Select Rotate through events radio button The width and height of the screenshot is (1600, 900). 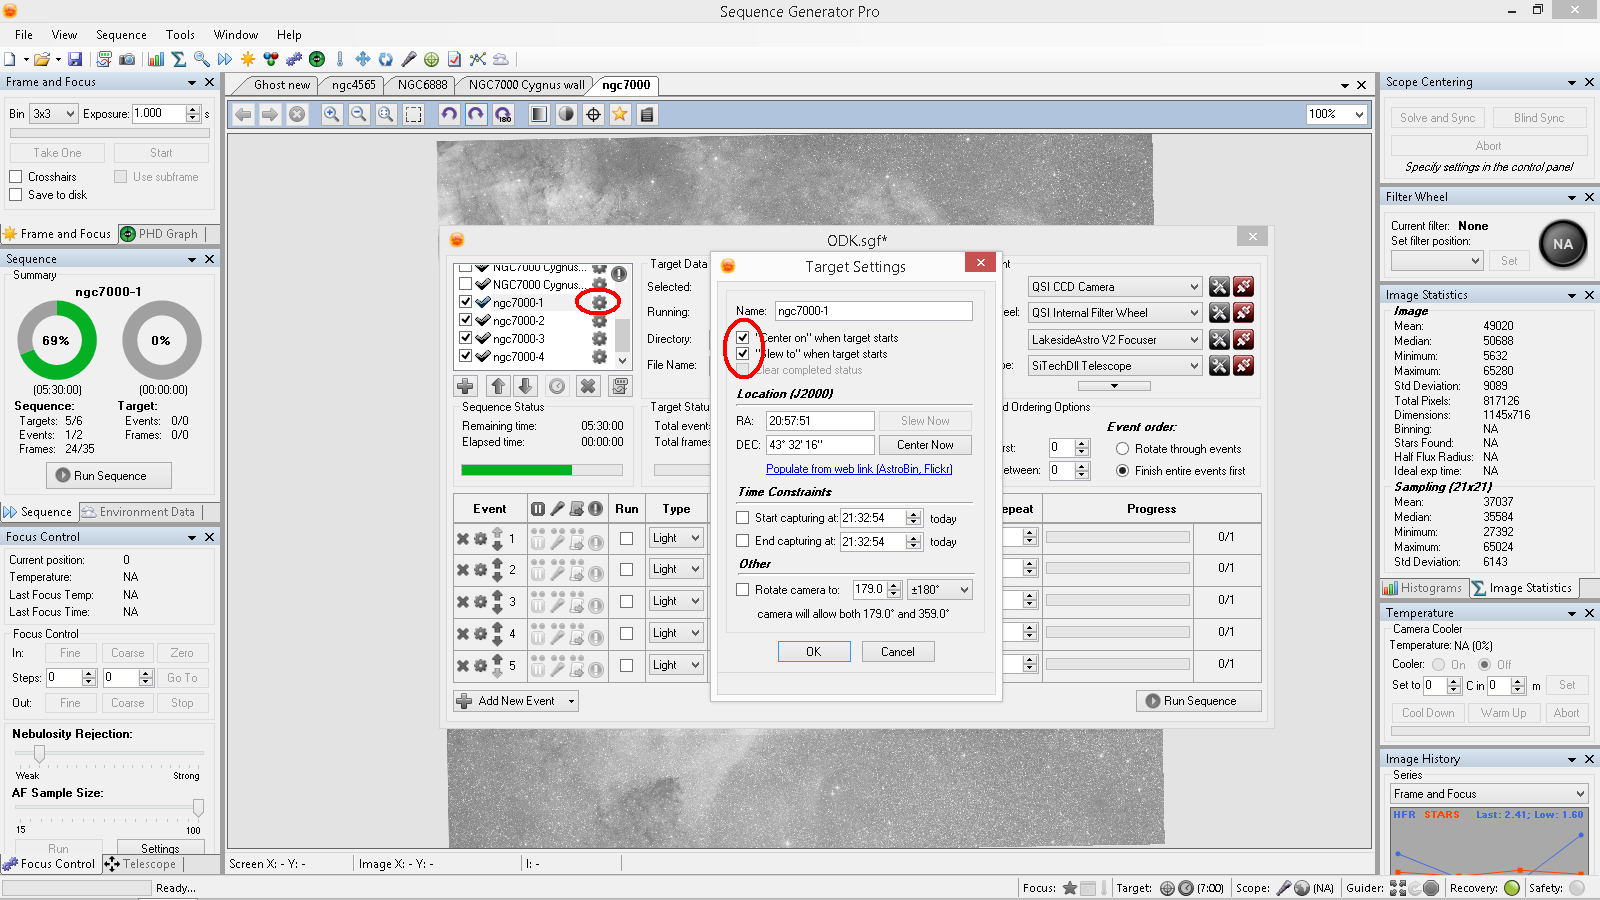pyautogui.click(x=1122, y=449)
